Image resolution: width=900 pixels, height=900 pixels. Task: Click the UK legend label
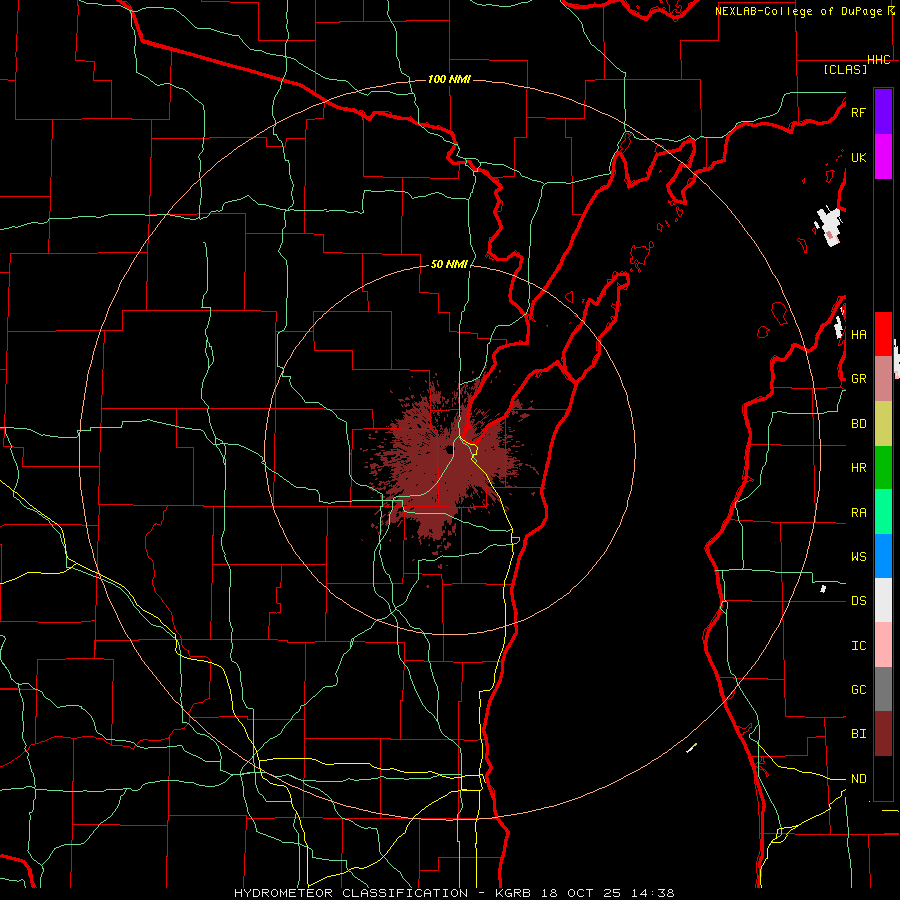tap(858, 157)
